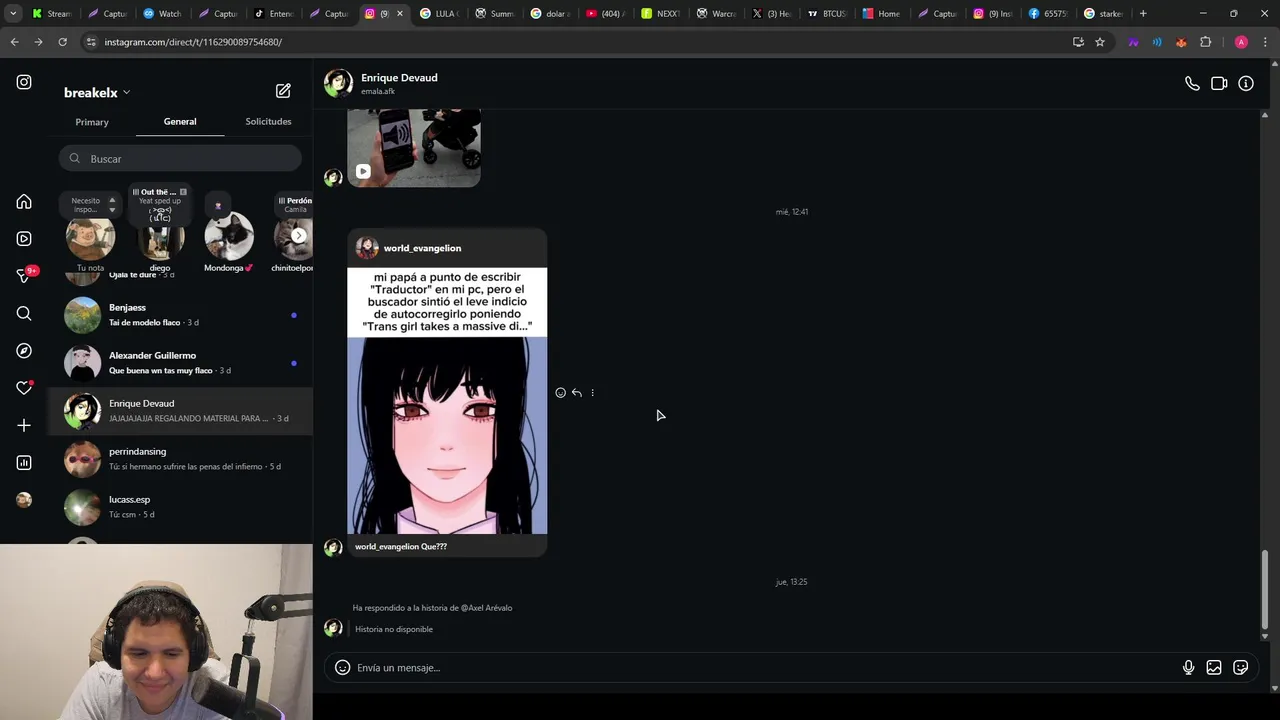React with emoji to world_evangelion post
This screenshot has height=720, width=1280.
(560, 393)
